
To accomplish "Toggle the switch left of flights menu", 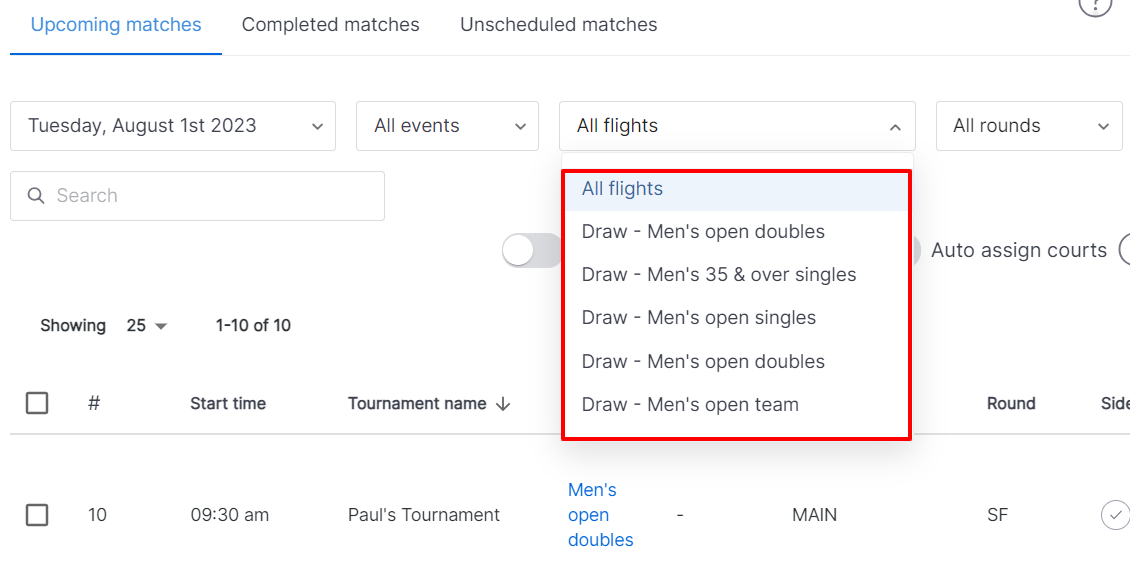I will click(532, 251).
